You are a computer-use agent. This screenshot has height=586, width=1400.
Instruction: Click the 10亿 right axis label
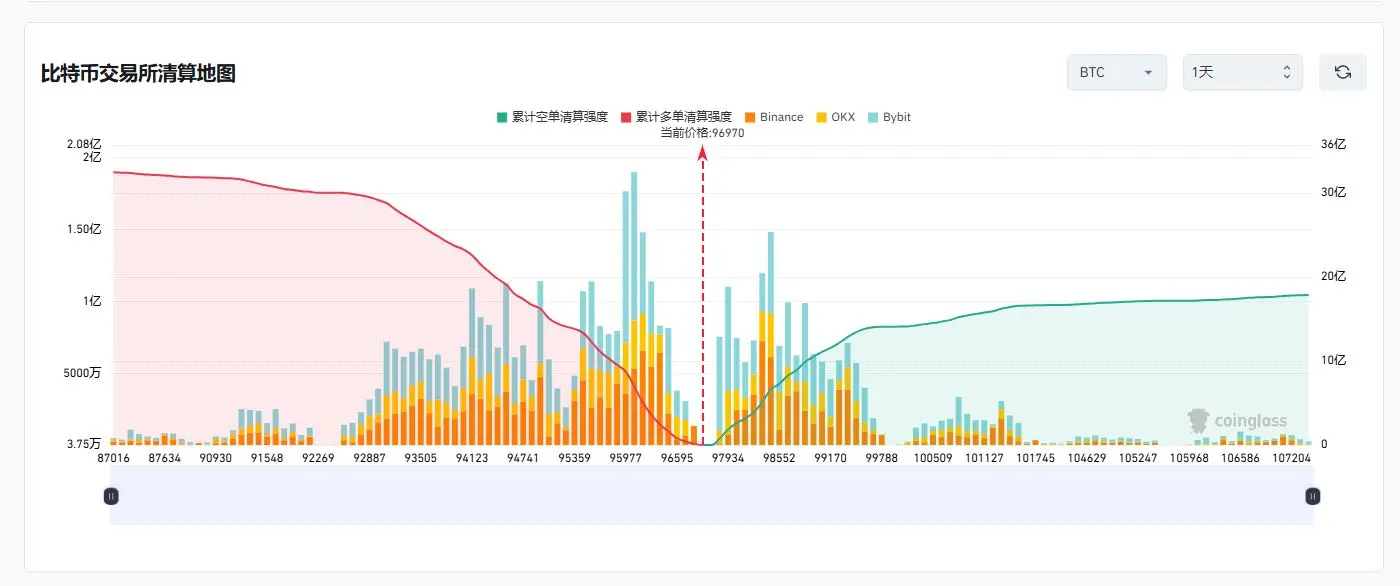pyautogui.click(x=1334, y=360)
